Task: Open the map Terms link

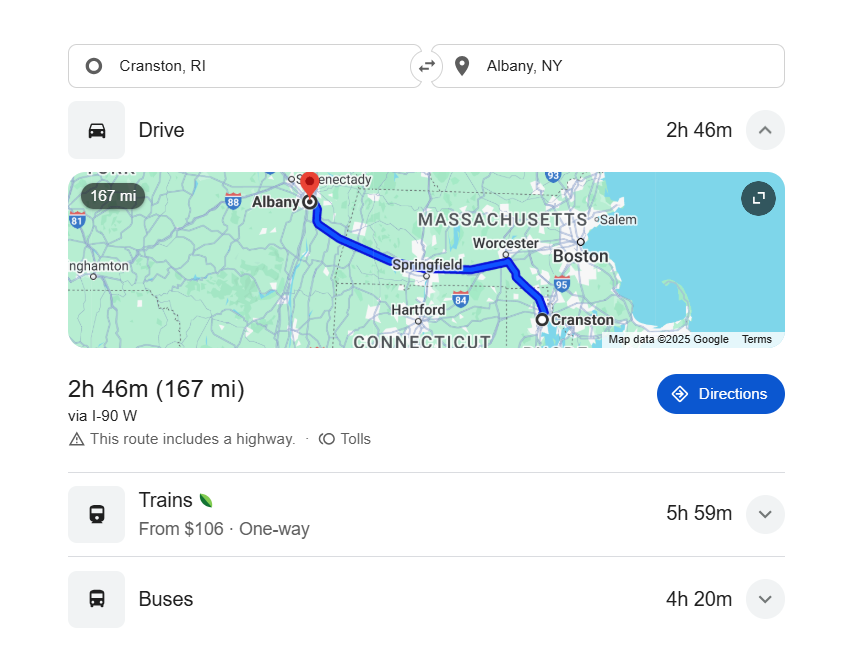Action: 756,340
